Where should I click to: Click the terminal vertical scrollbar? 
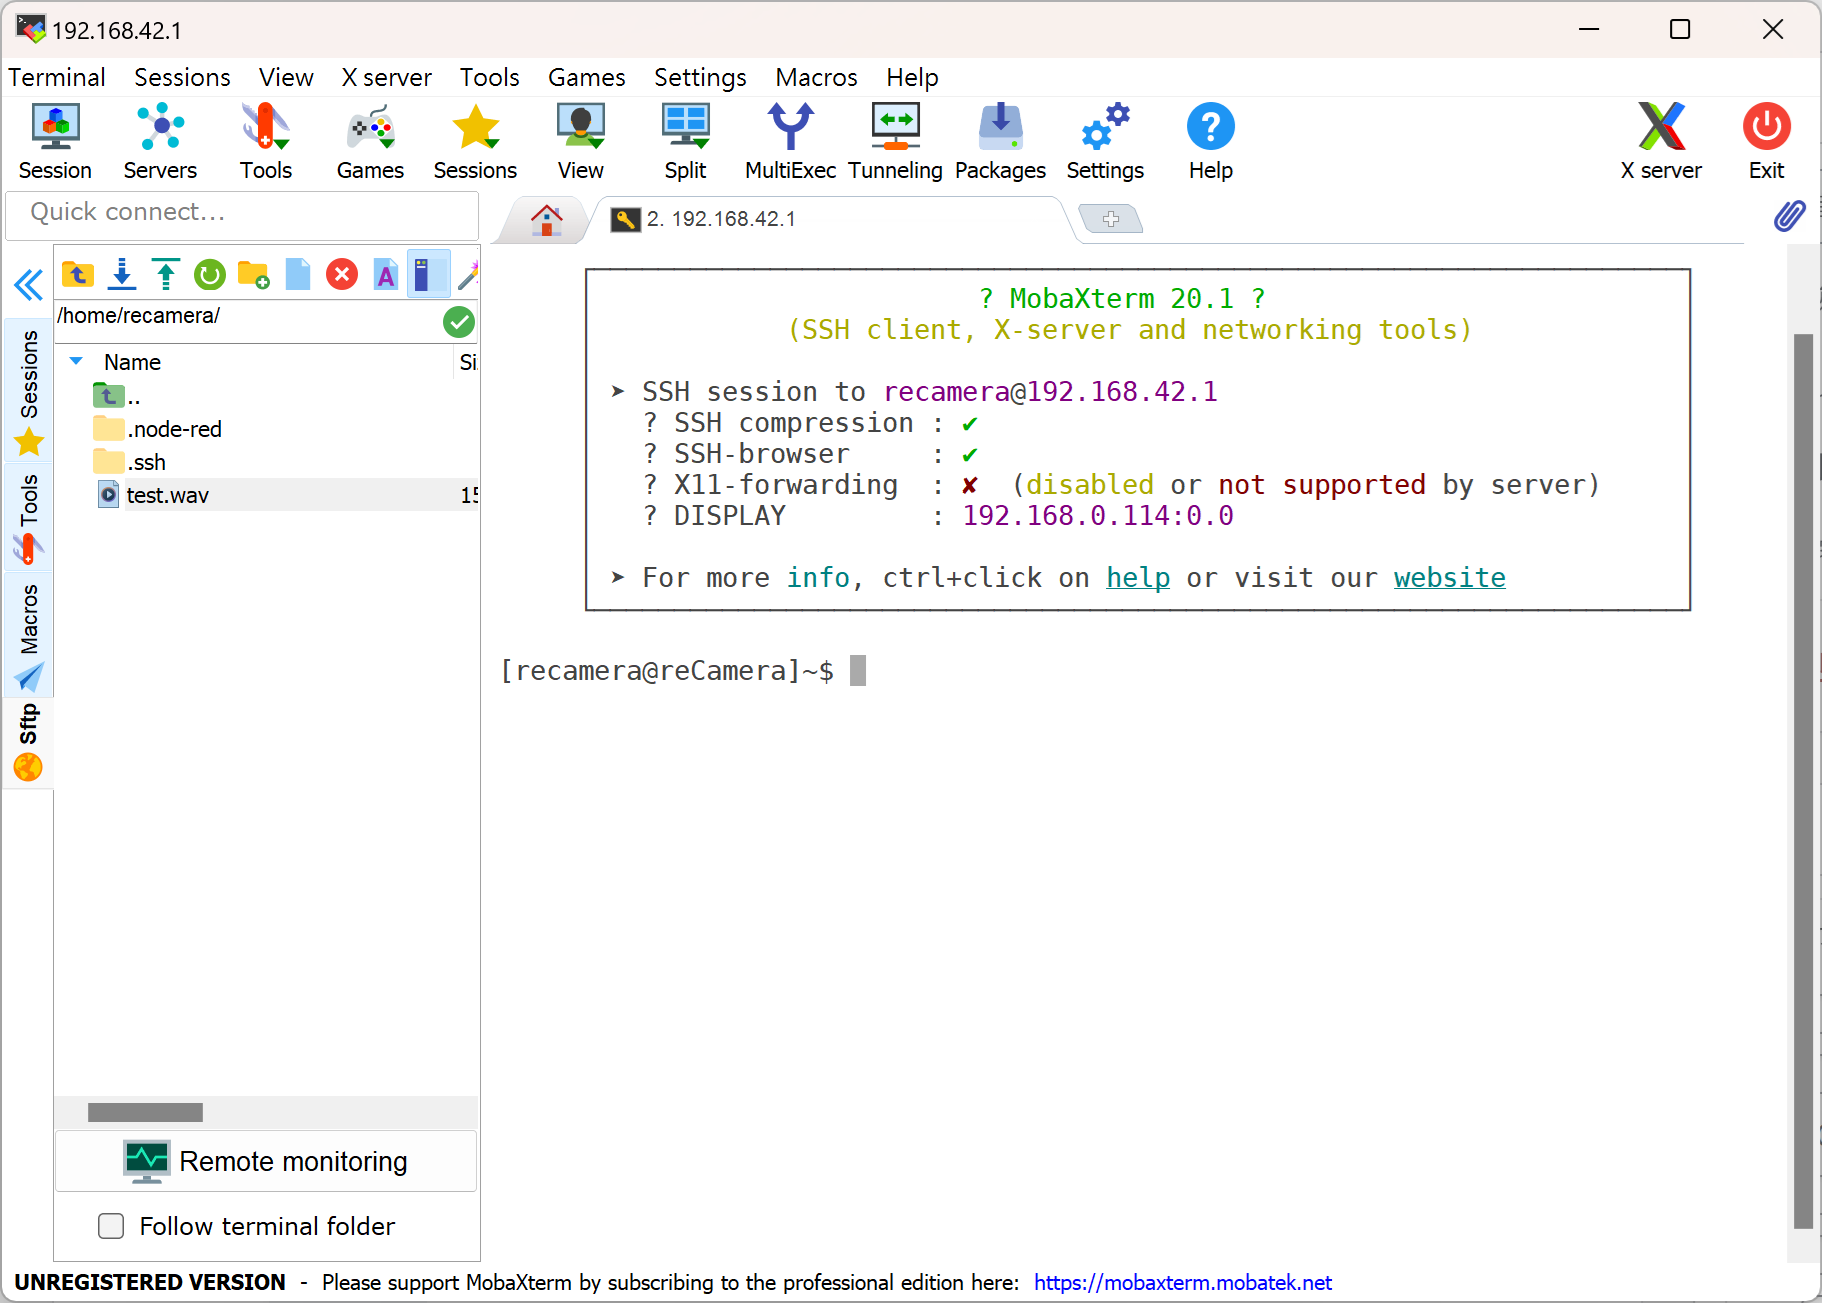tap(1803, 780)
